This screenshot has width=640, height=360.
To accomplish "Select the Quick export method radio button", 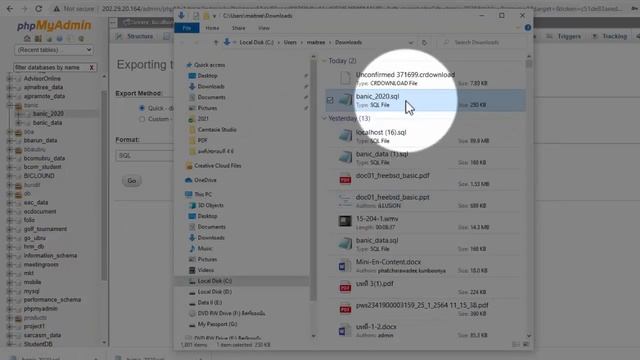I will (x=142, y=108).
